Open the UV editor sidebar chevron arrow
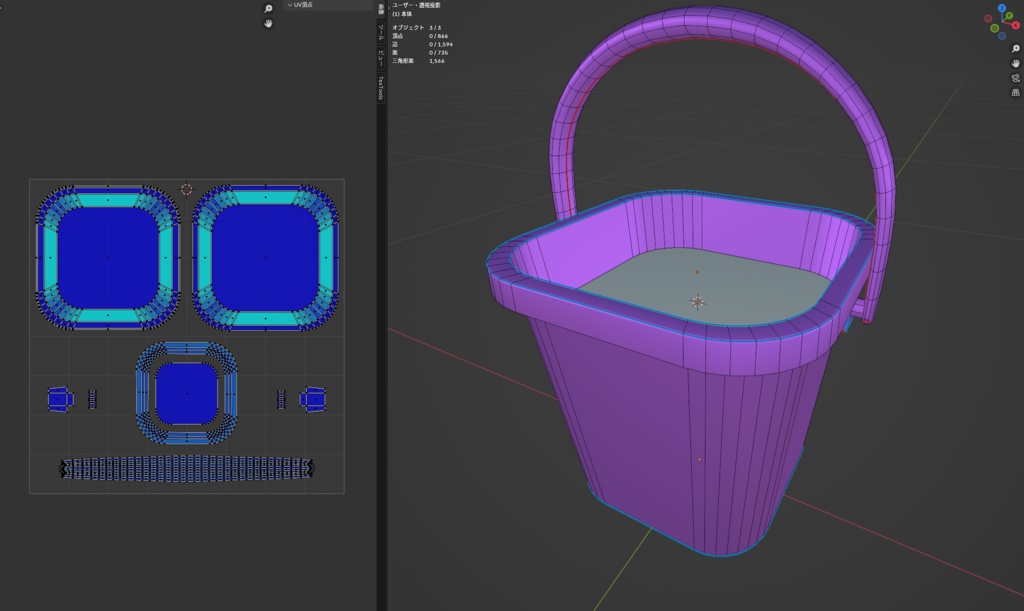This screenshot has height=611, width=1024. pos(388,7)
